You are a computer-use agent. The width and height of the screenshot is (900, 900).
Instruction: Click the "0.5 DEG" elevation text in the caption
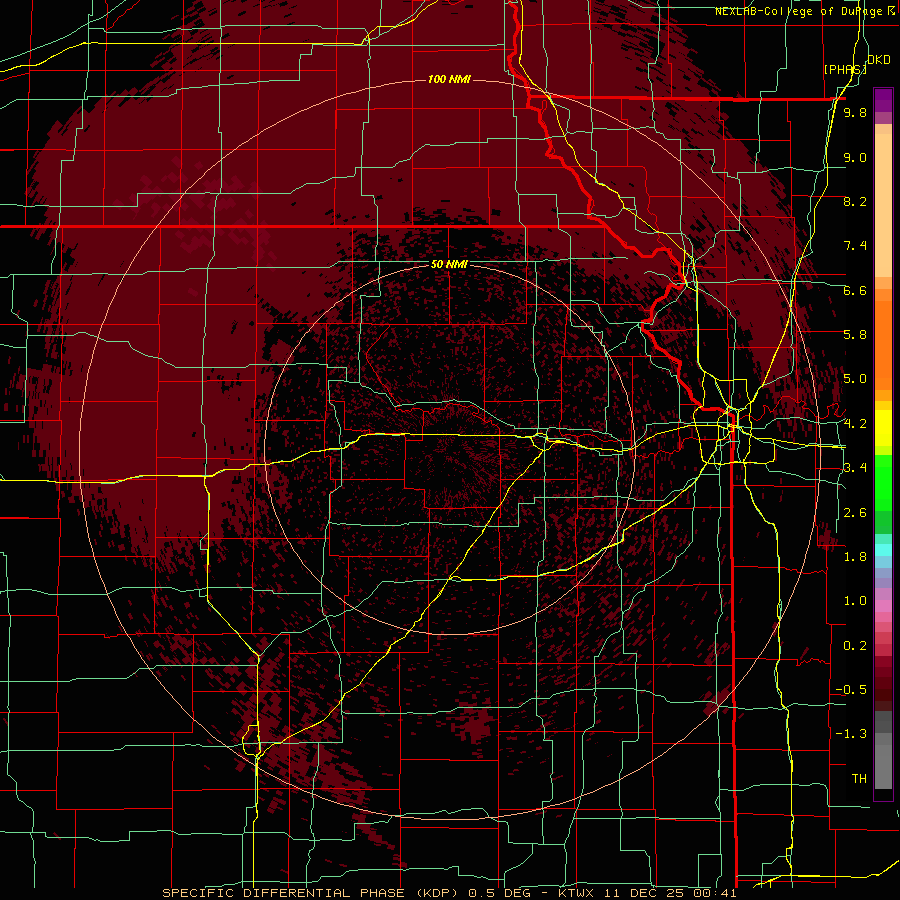click(501, 893)
